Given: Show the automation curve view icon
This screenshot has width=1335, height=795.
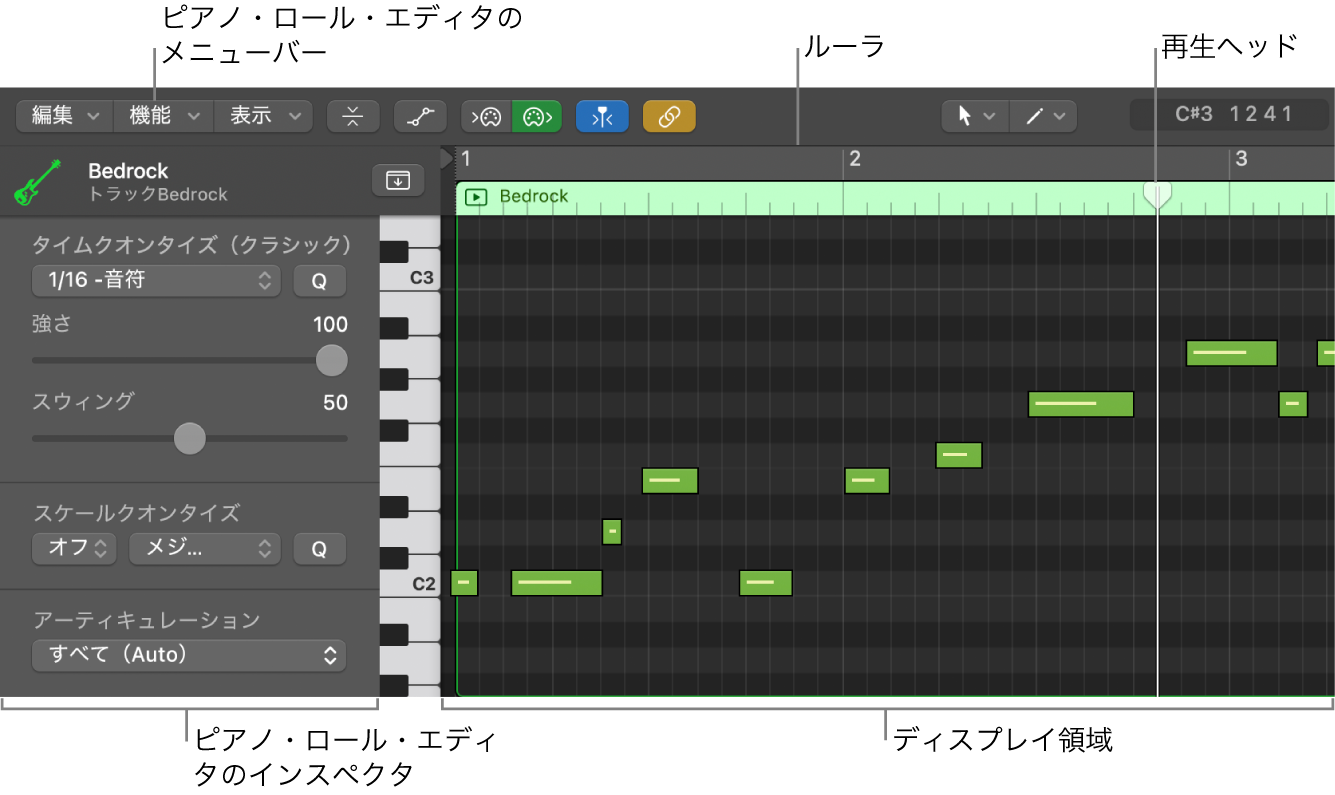Looking at the screenshot, I should click(x=420, y=116).
